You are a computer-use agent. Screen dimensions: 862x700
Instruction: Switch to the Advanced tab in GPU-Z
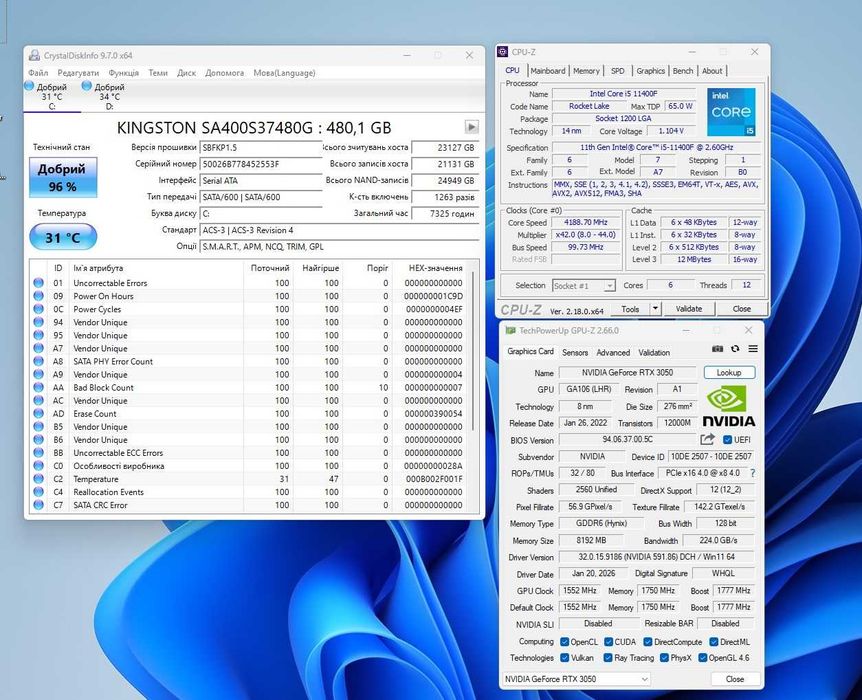[613, 352]
